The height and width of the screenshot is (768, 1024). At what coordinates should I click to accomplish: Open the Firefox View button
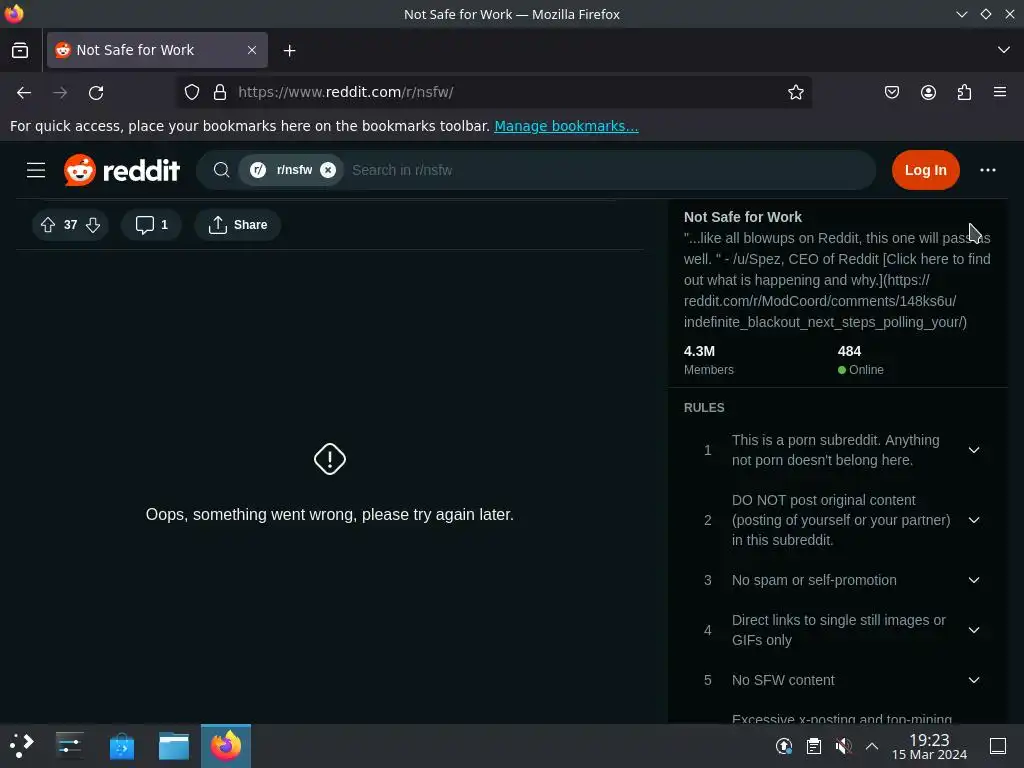tap(20, 50)
